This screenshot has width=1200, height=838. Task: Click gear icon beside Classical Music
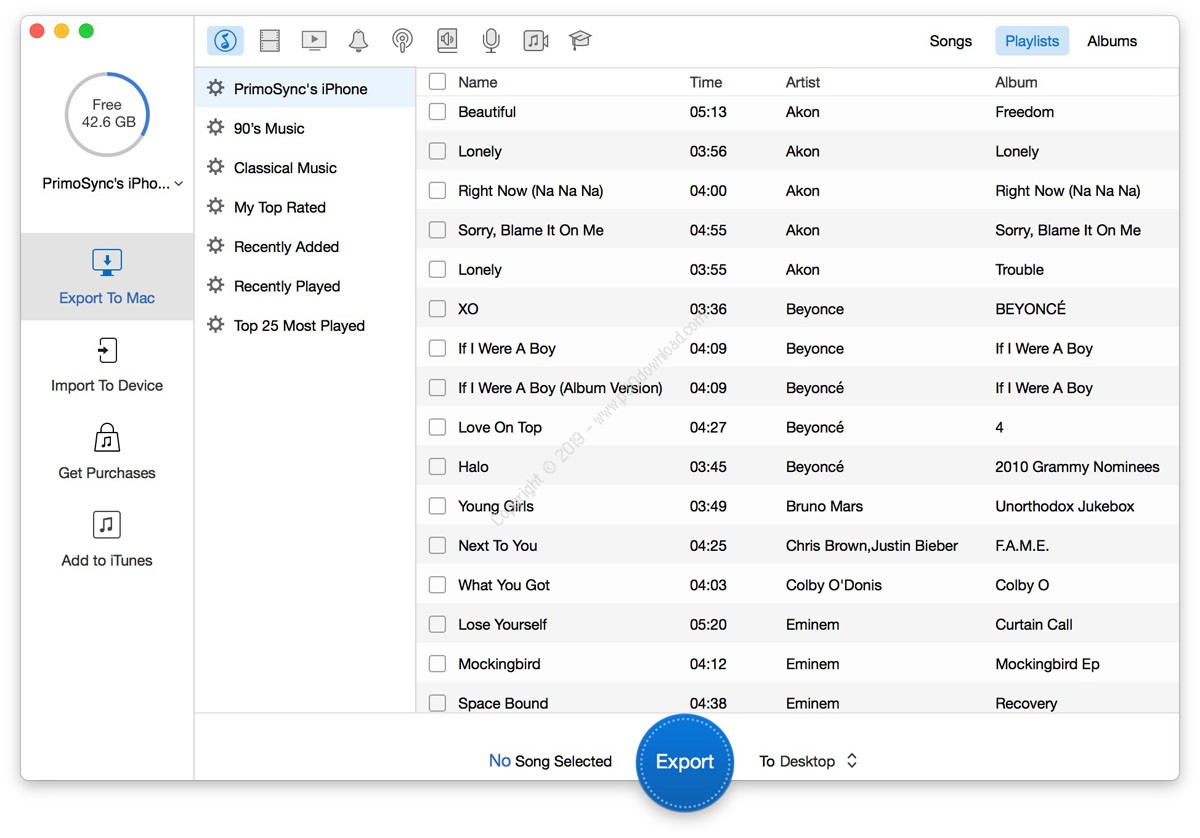[215, 167]
